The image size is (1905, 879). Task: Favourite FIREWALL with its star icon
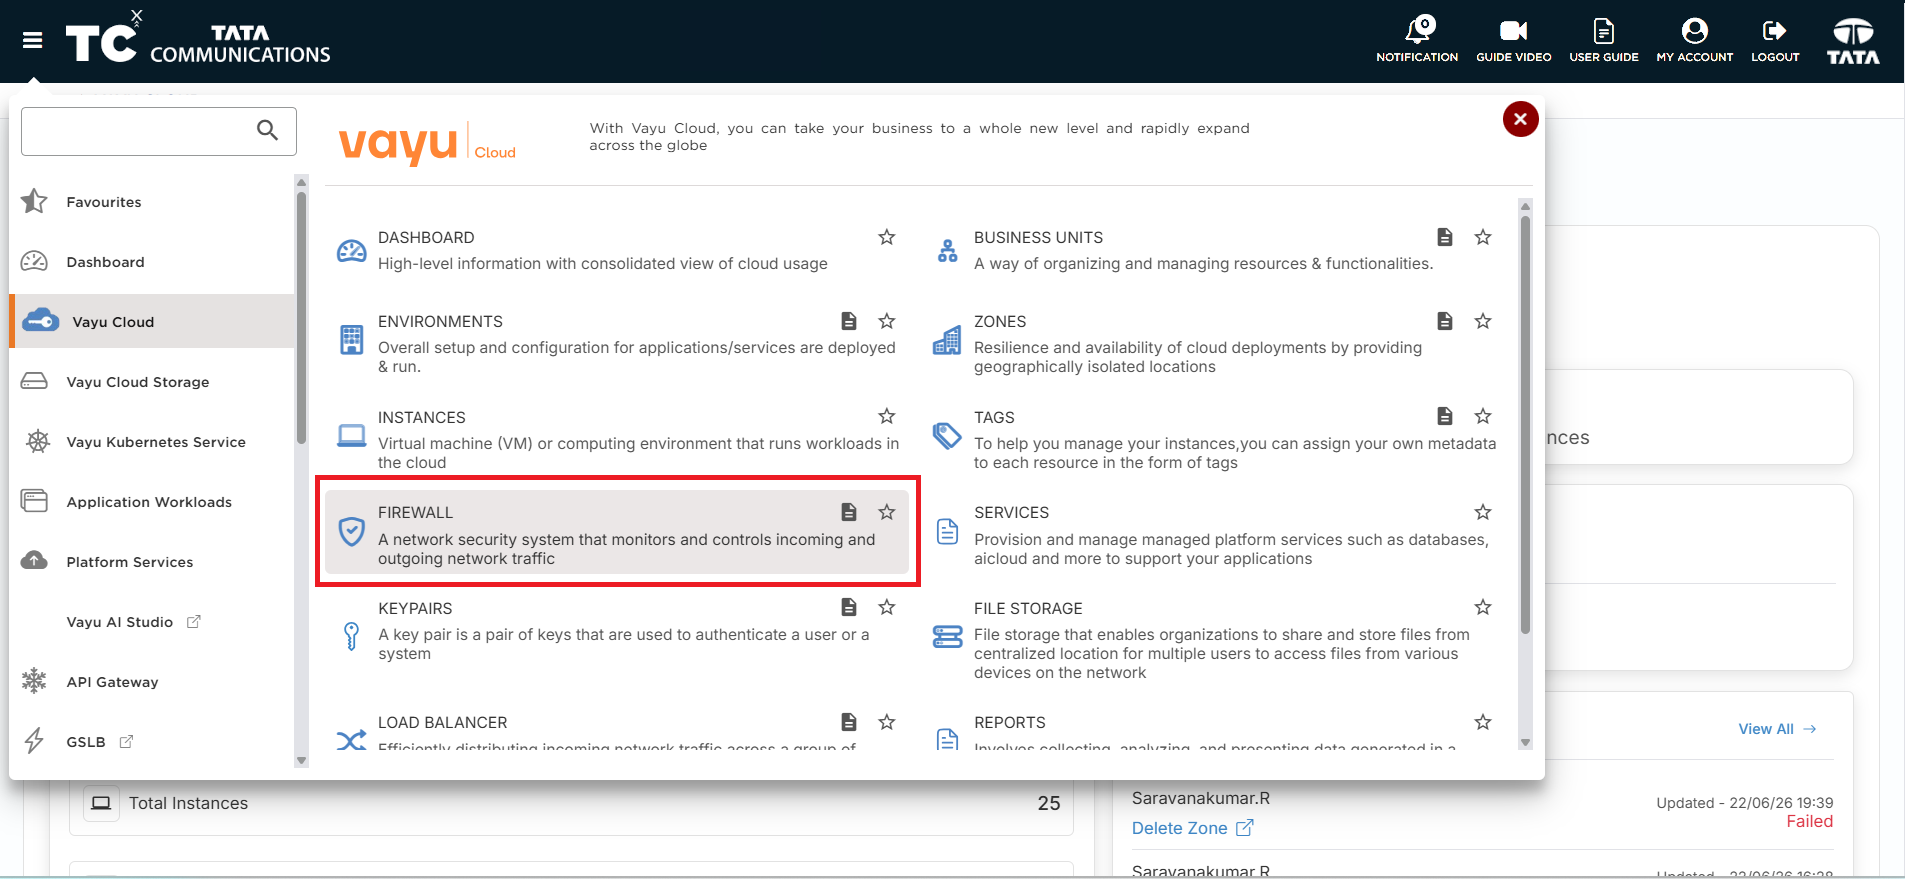(x=886, y=512)
